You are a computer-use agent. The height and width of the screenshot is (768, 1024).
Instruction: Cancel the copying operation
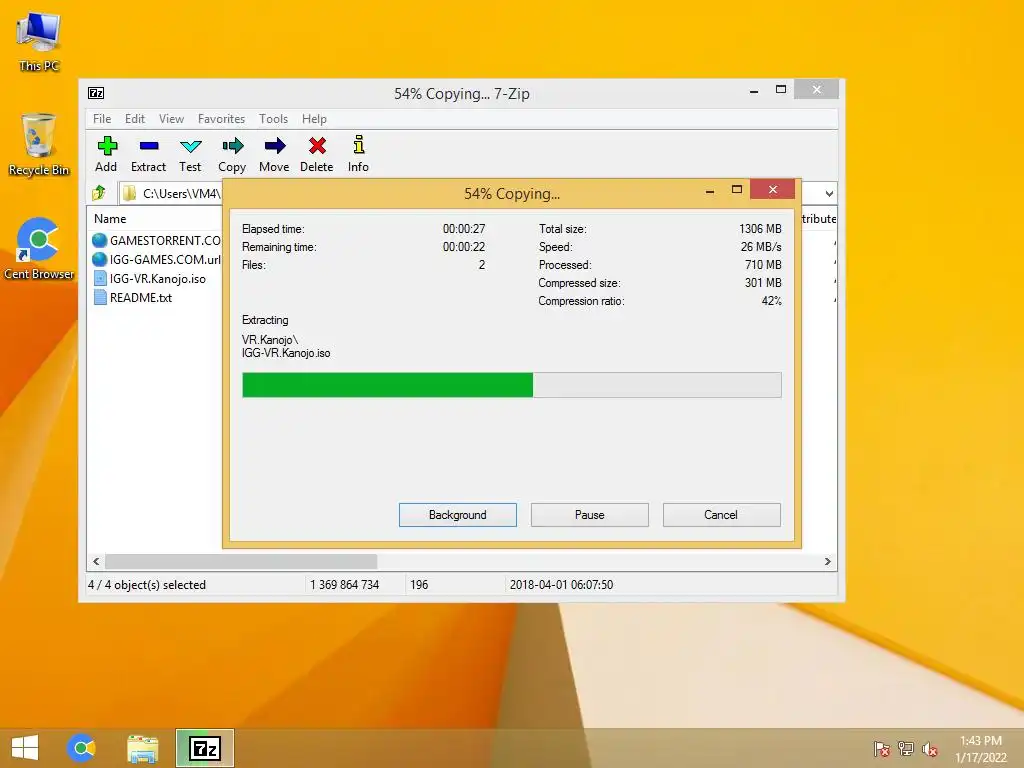coord(722,515)
